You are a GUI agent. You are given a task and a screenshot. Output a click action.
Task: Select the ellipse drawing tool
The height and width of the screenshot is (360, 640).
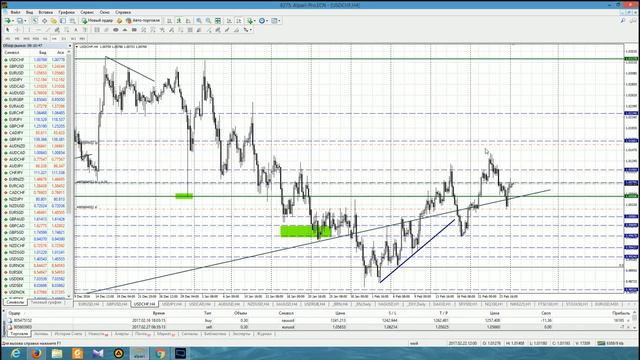(116, 30)
